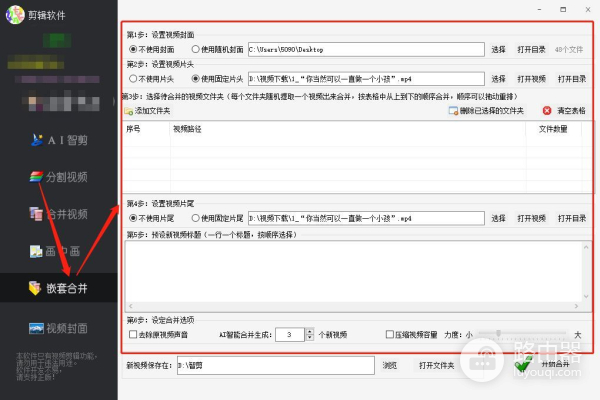Click the new video titles text area
This screenshot has width=600, height=400.
click(354, 271)
